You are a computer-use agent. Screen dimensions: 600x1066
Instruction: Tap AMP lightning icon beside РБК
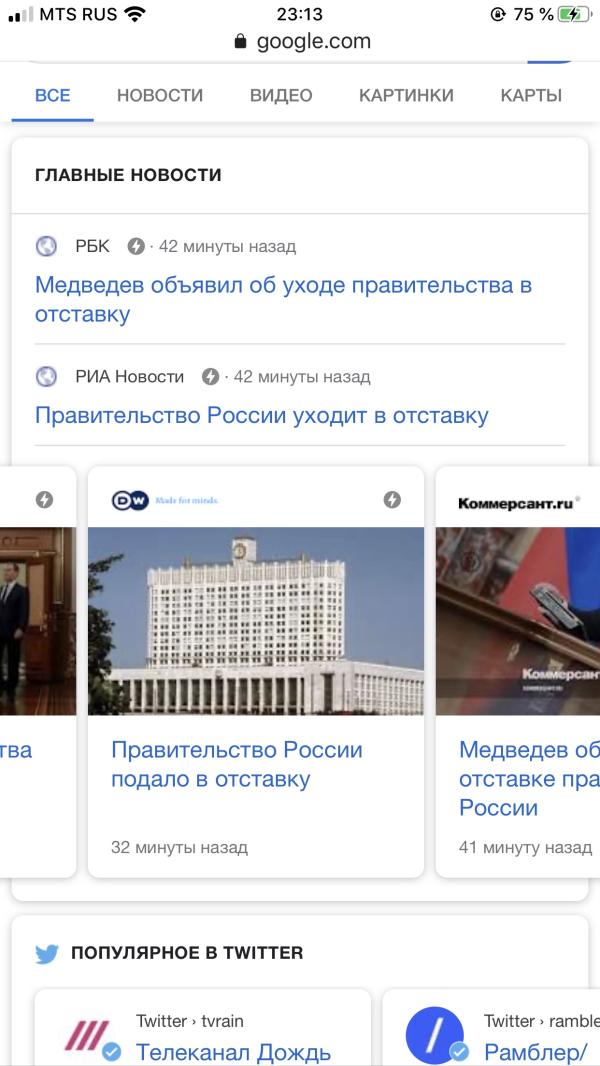(137, 246)
